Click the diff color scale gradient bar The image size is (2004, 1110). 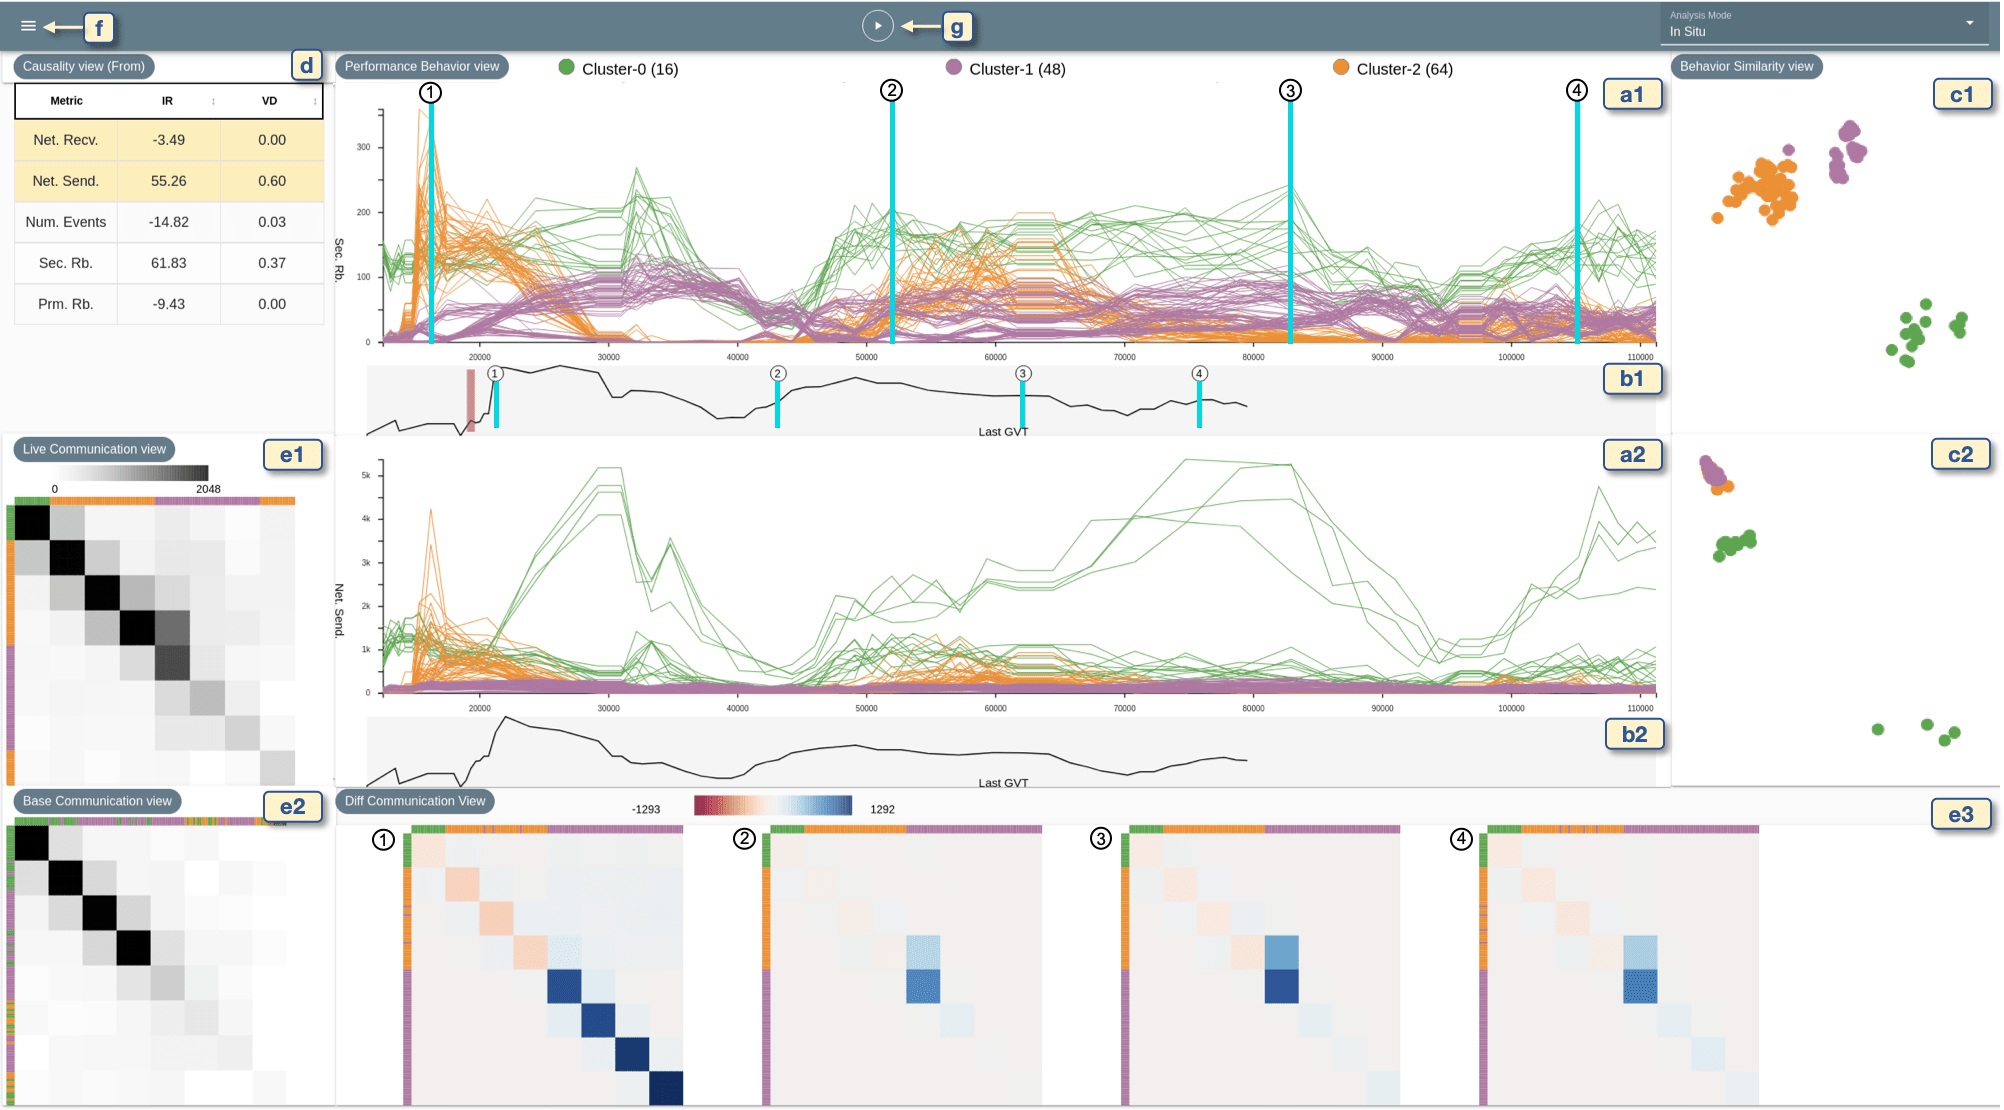[x=773, y=806]
